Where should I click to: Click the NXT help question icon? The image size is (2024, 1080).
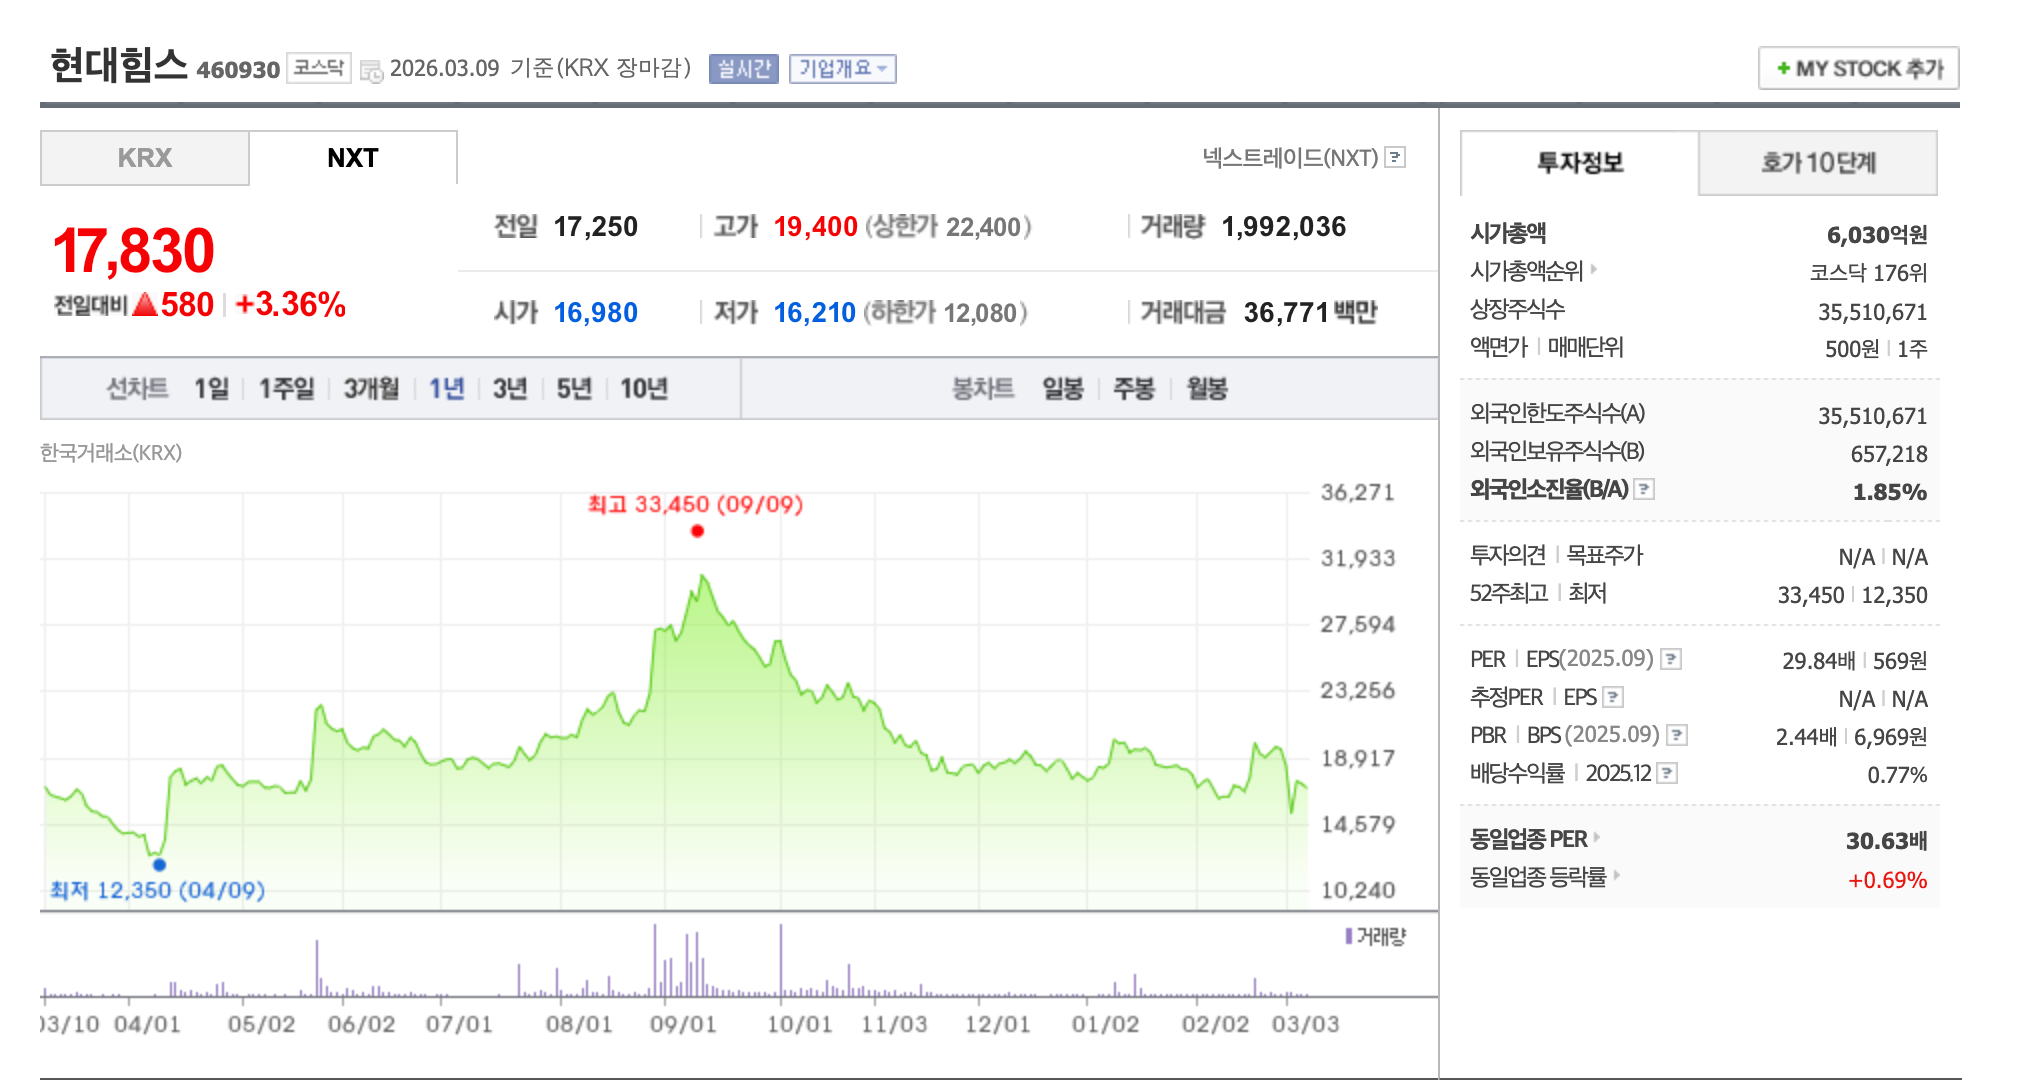click(1395, 157)
